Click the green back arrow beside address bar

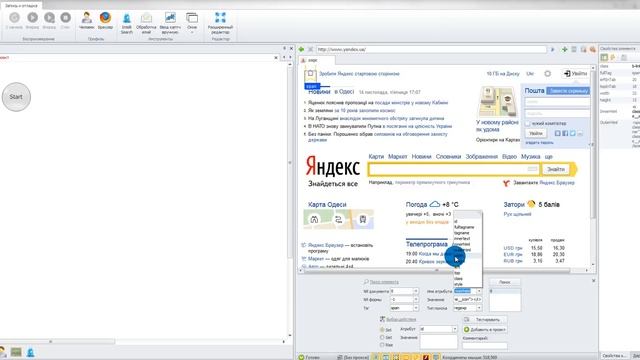click(301, 49)
